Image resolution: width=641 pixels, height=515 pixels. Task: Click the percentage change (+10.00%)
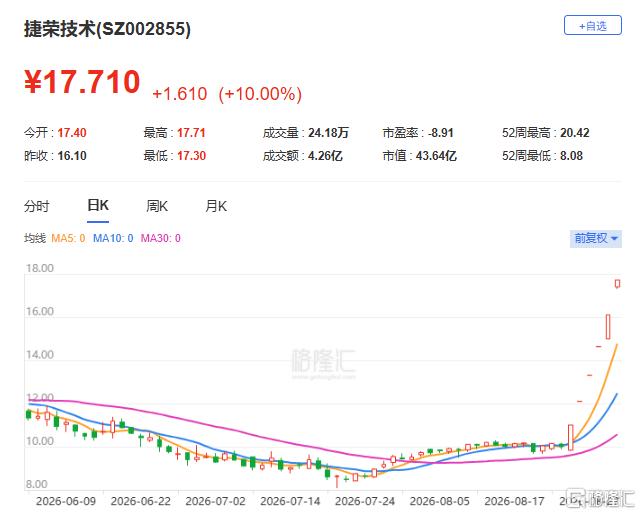click(260, 94)
